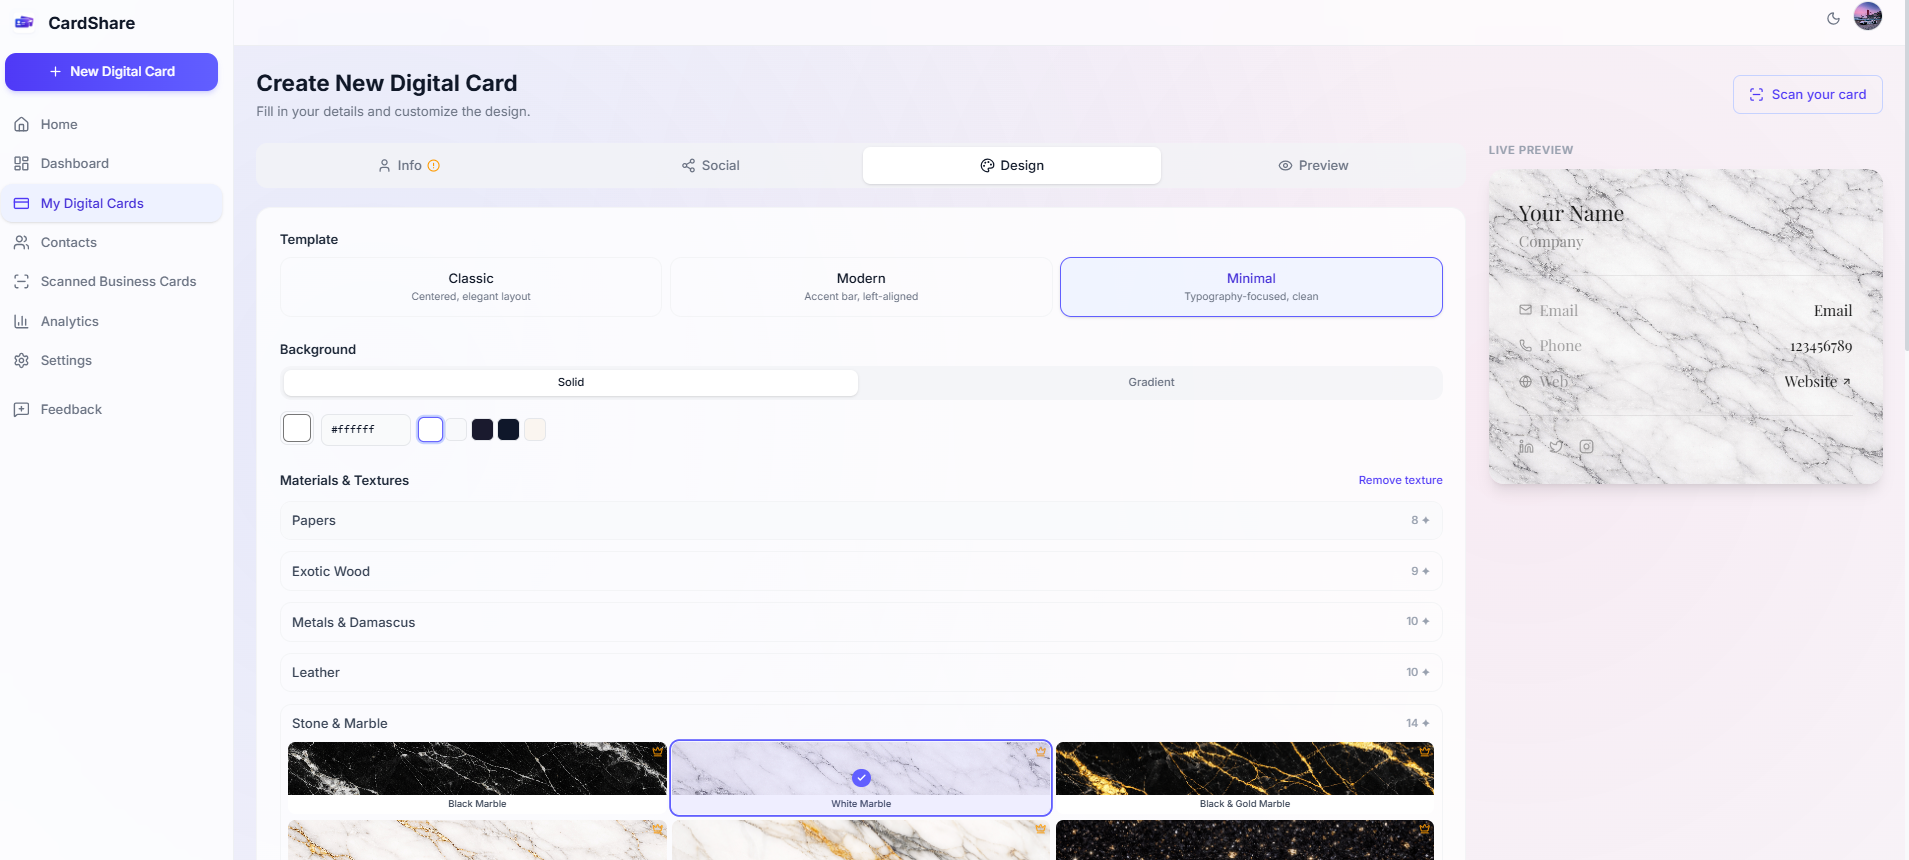This screenshot has width=1909, height=860.
Task: Click the globe Web icon in preview
Action: [x=1525, y=381]
